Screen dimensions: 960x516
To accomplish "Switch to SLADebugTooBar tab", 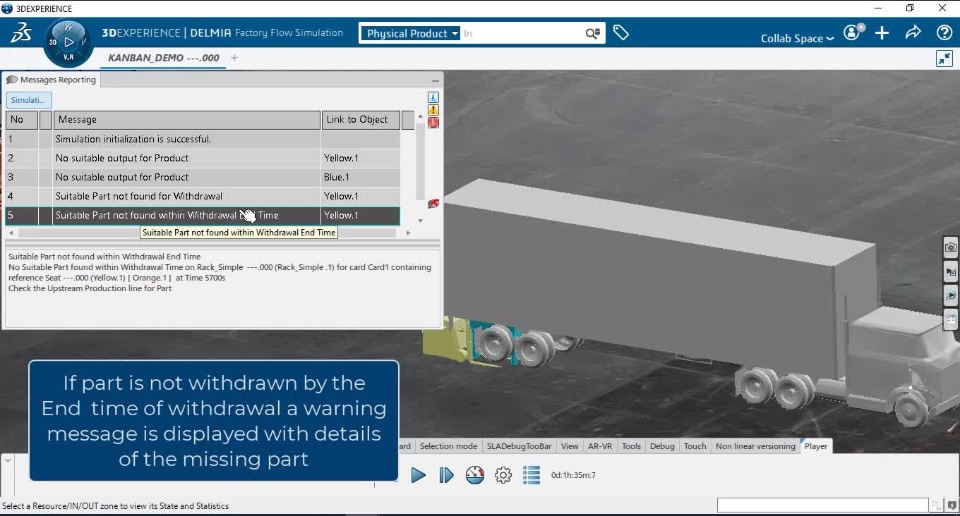I will tap(519, 446).
